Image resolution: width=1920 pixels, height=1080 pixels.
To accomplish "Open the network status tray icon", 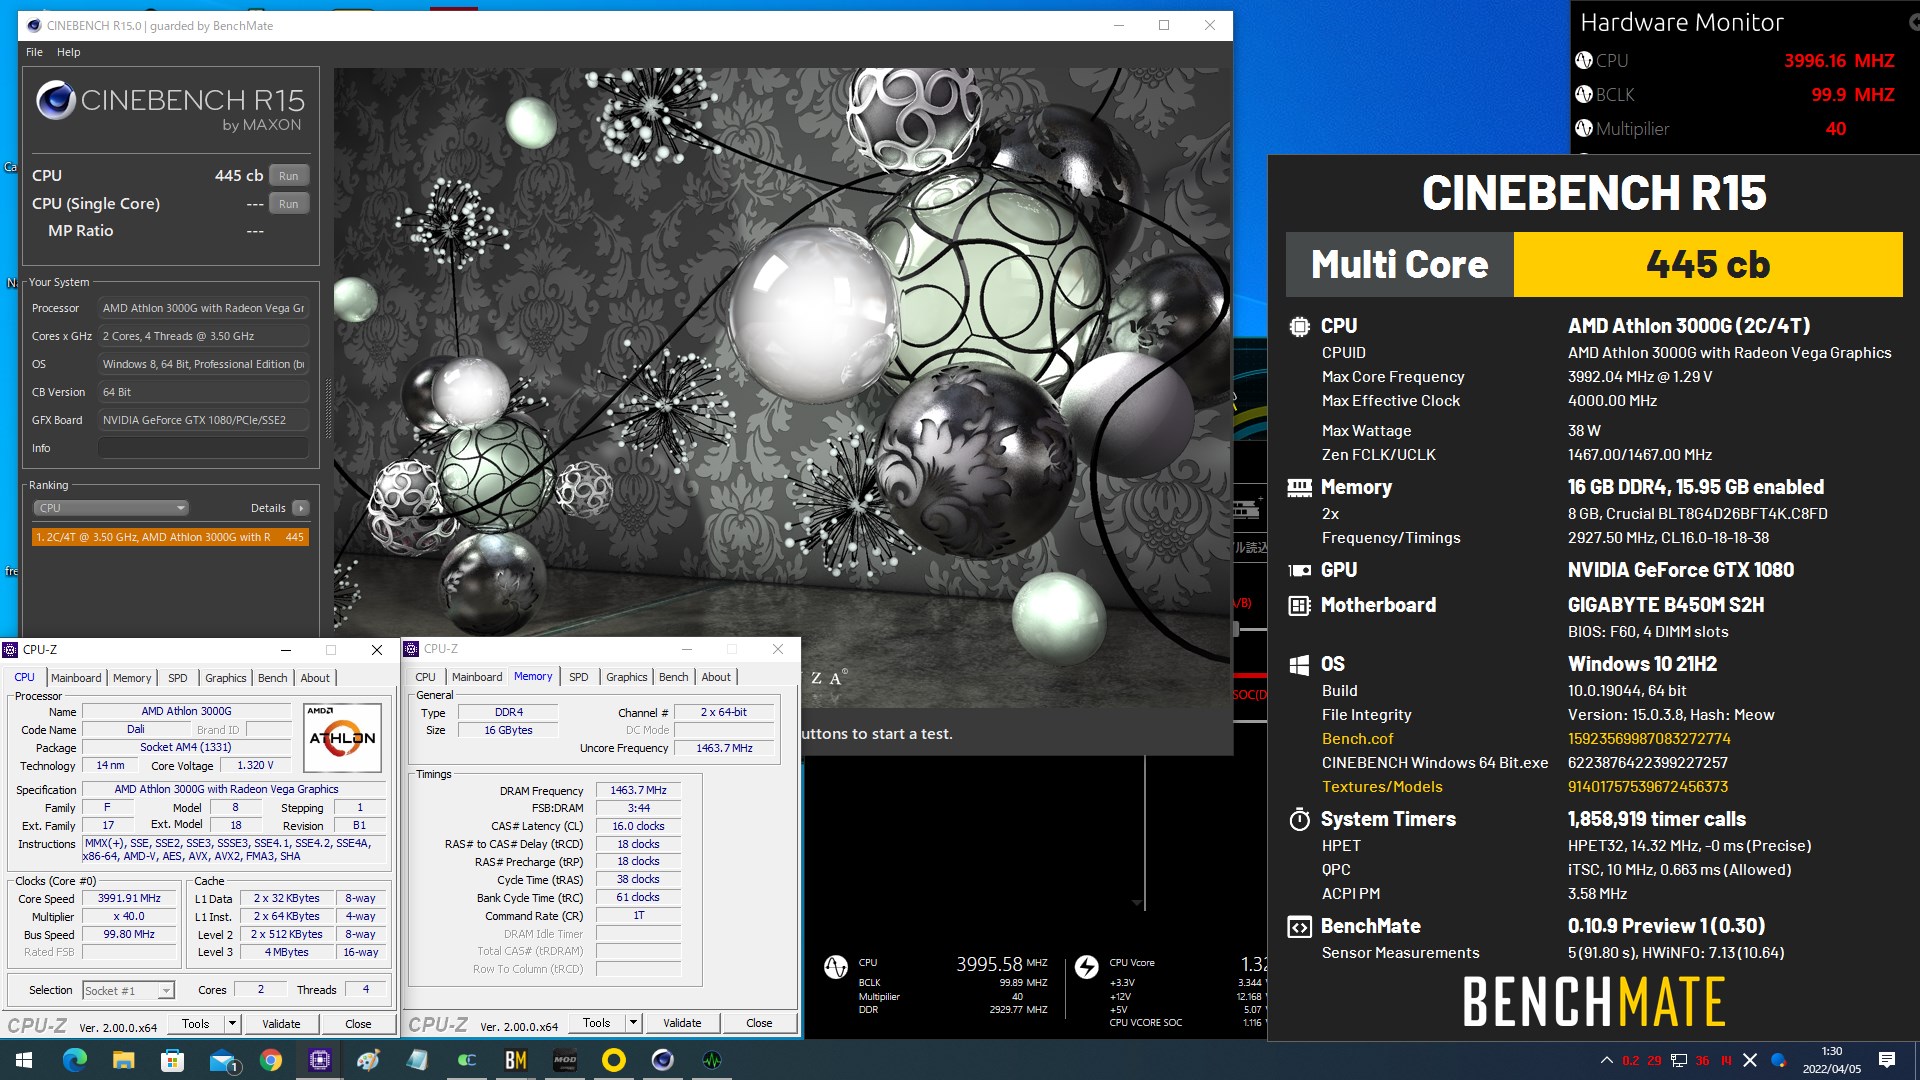I will coord(1679,1060).
